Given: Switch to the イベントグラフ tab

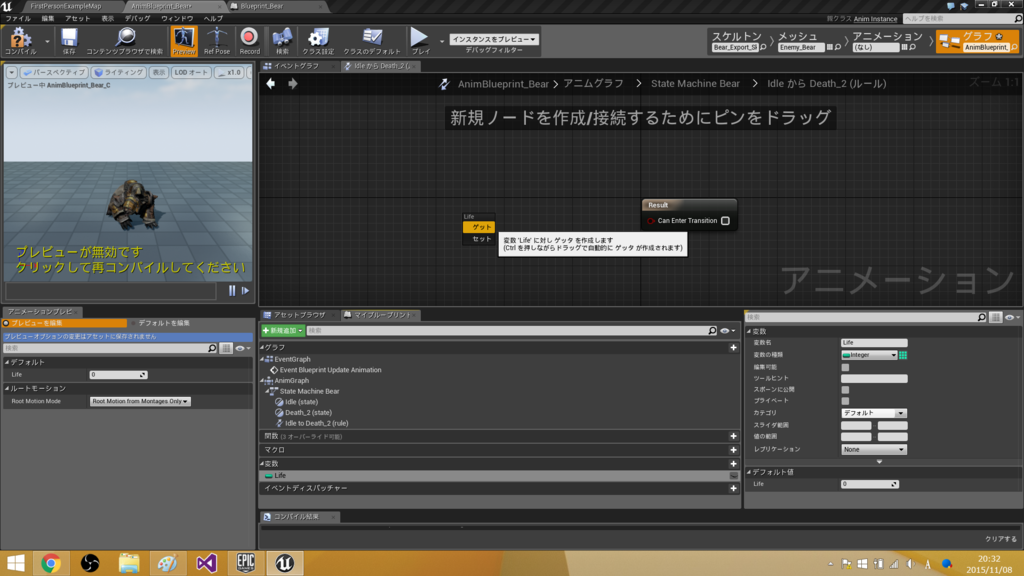Looking at the screenshot, I should [296, 66].
